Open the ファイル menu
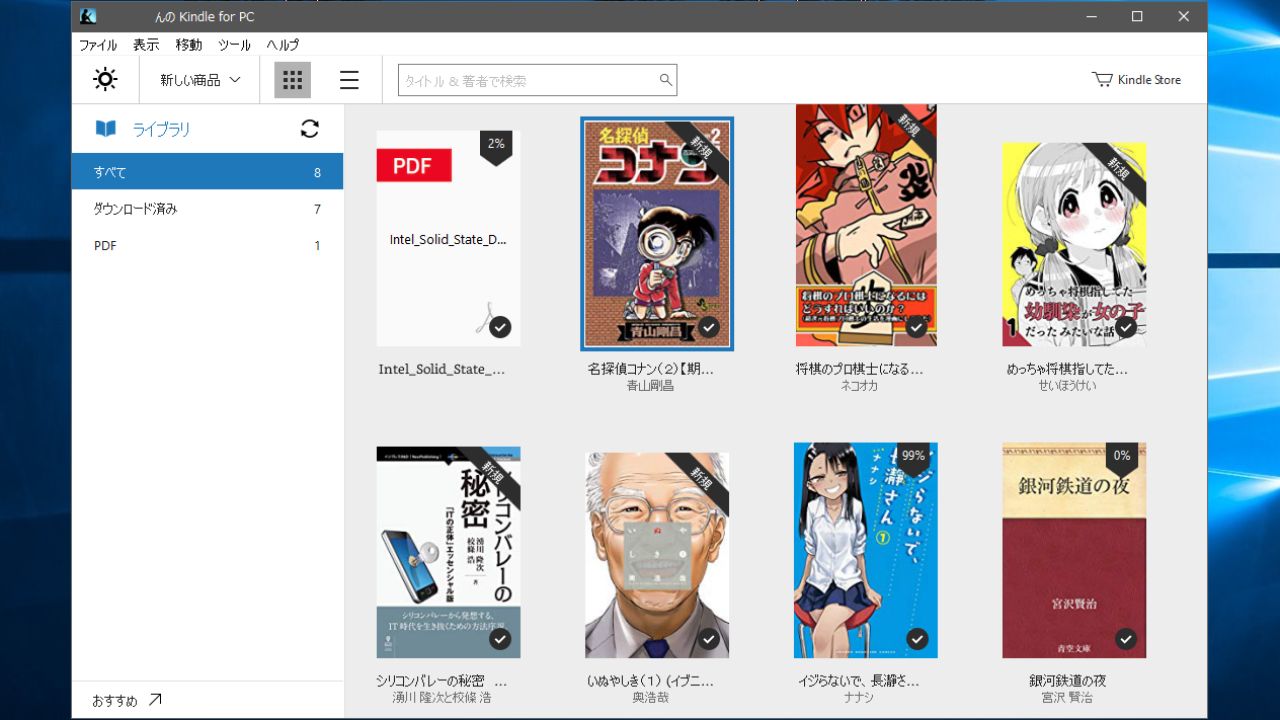The height and width of the screenshot is (720, 1280). coord(98,45)
